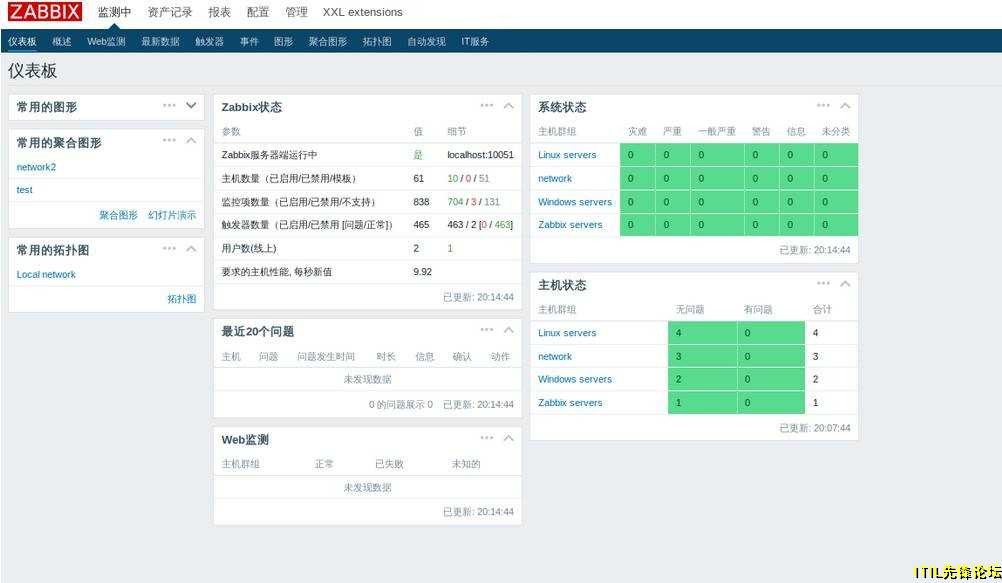The height and width of the screenshot is (583, 1002).
Task: Open network group in 主机状态 widget
Action: (x=555, y=357)
